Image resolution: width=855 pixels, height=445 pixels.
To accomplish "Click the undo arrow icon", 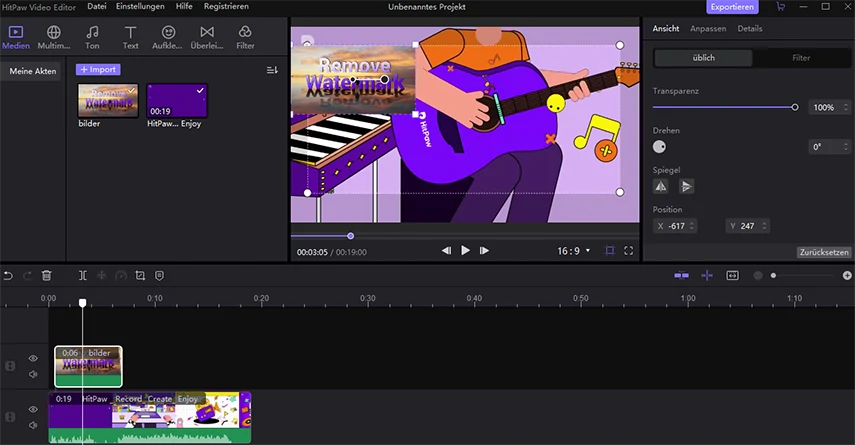I will click(x=8, y=276).
